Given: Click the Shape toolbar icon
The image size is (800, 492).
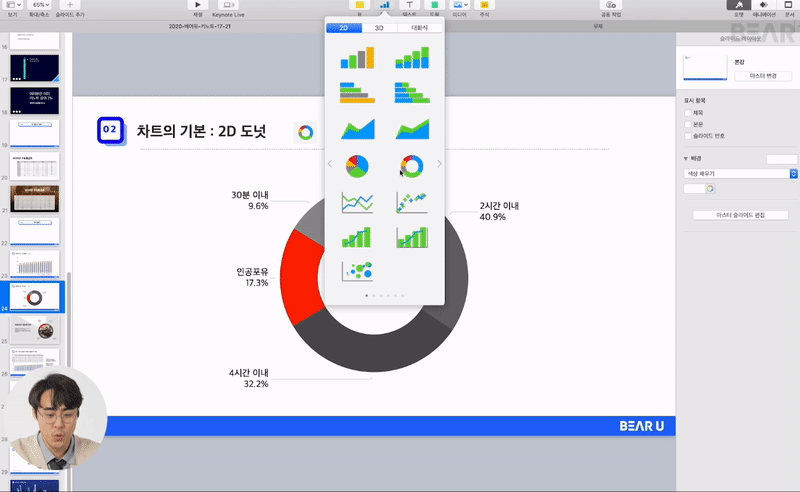Looking at the screenshot, I should [x=434, y=5].
